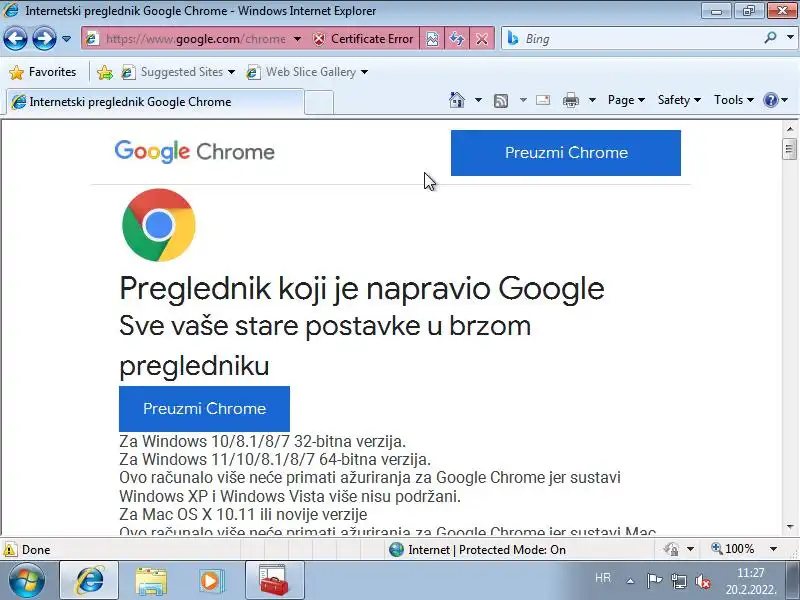800x600 pixels.
Task: Click the 100% zoom level button
Action: click(x=733, y=549)
